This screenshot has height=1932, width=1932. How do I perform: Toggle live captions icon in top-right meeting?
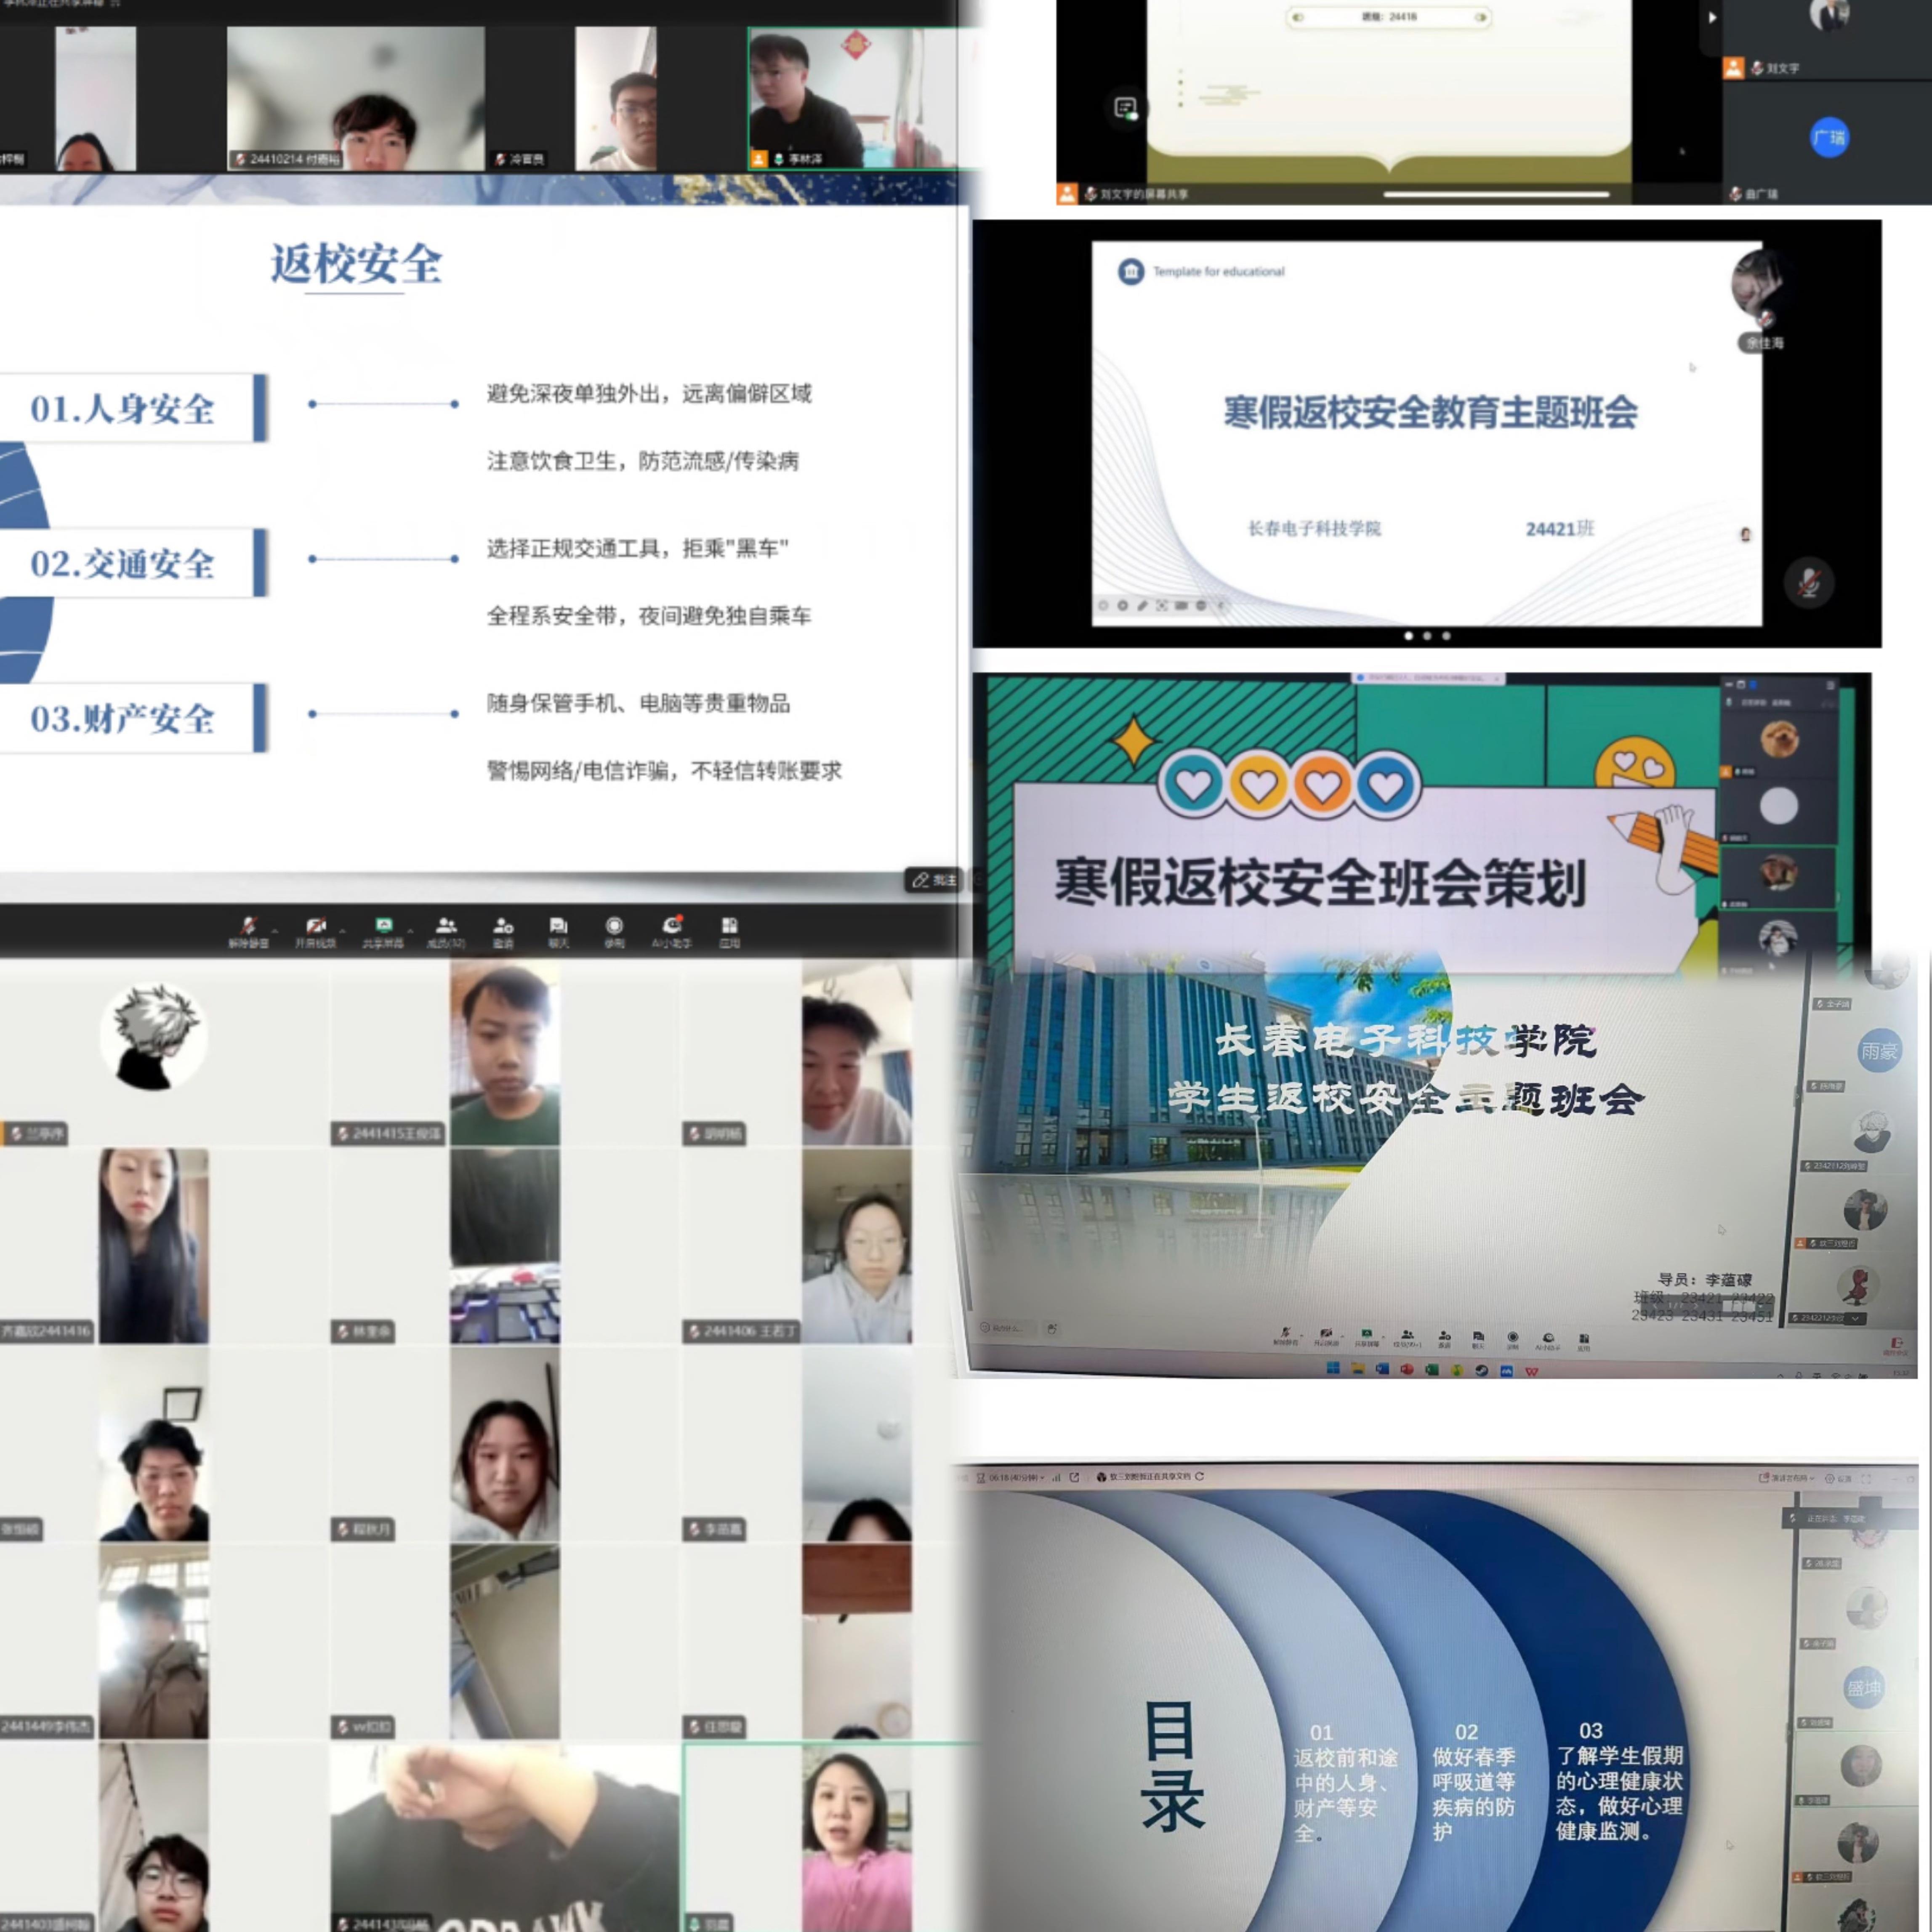[1126, 108]
